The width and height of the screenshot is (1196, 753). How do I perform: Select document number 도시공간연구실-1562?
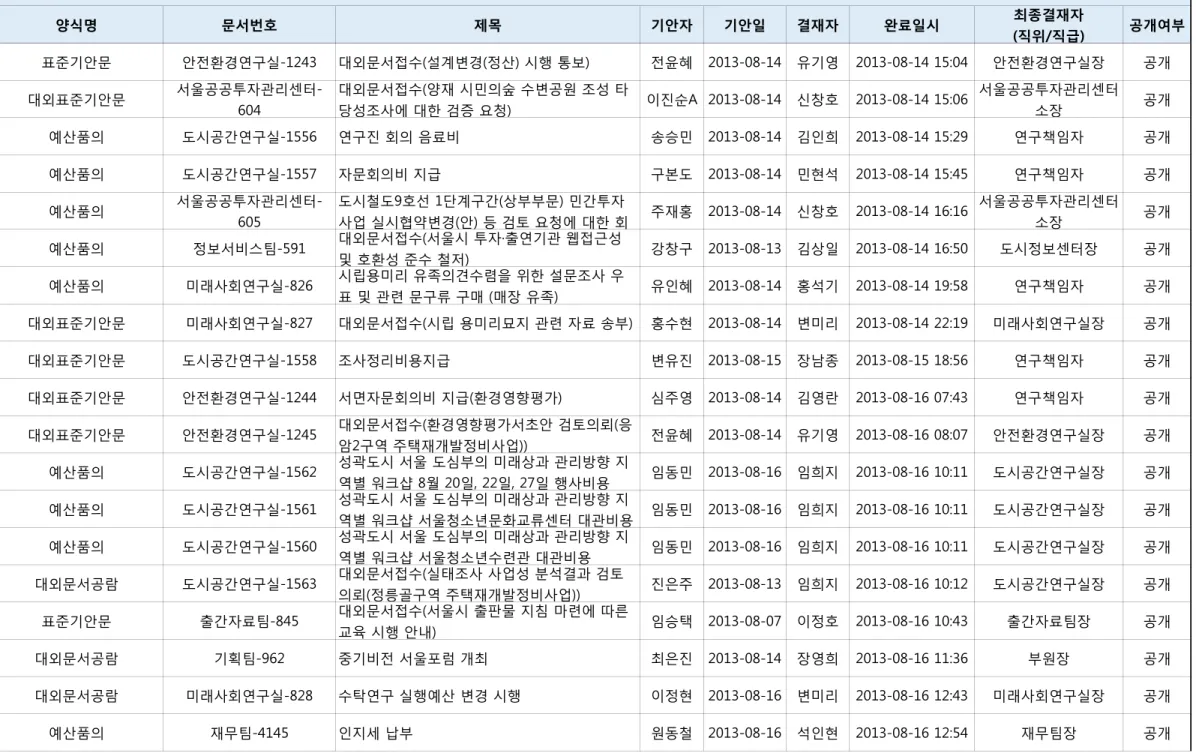coord(249,473)
